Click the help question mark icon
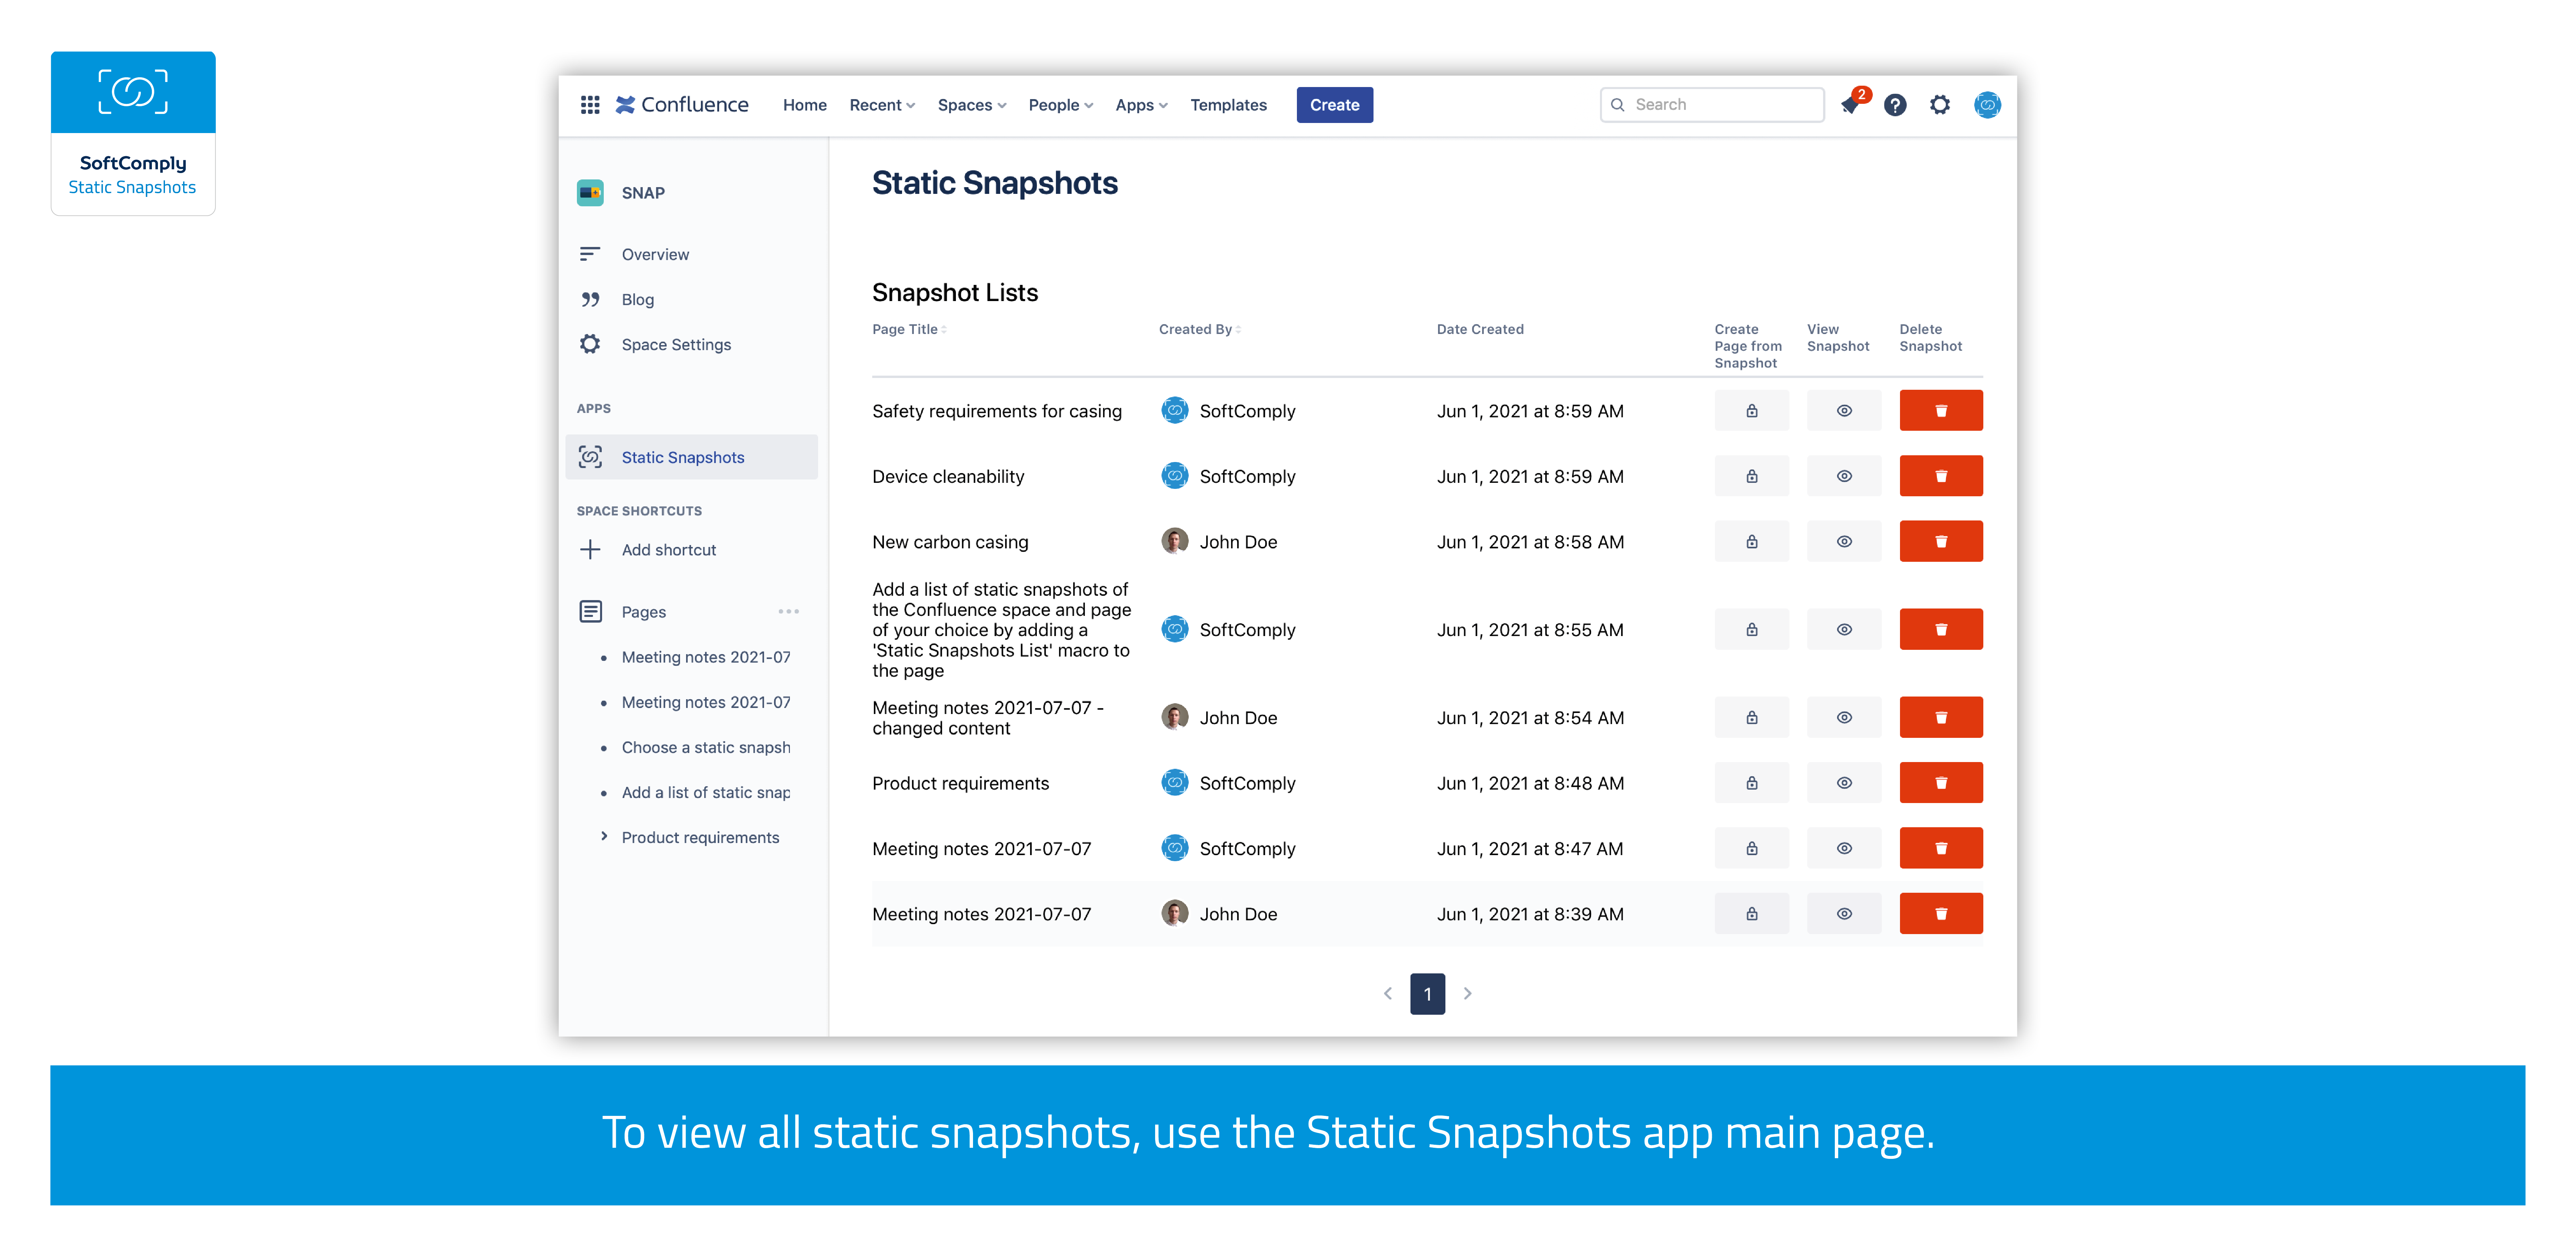2576x1260 pixels. pos(1895,105)
